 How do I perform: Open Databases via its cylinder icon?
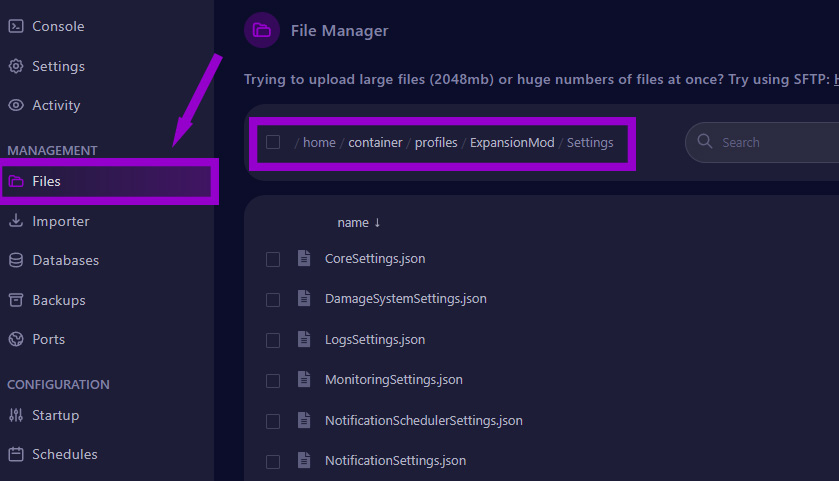point(15,261)
